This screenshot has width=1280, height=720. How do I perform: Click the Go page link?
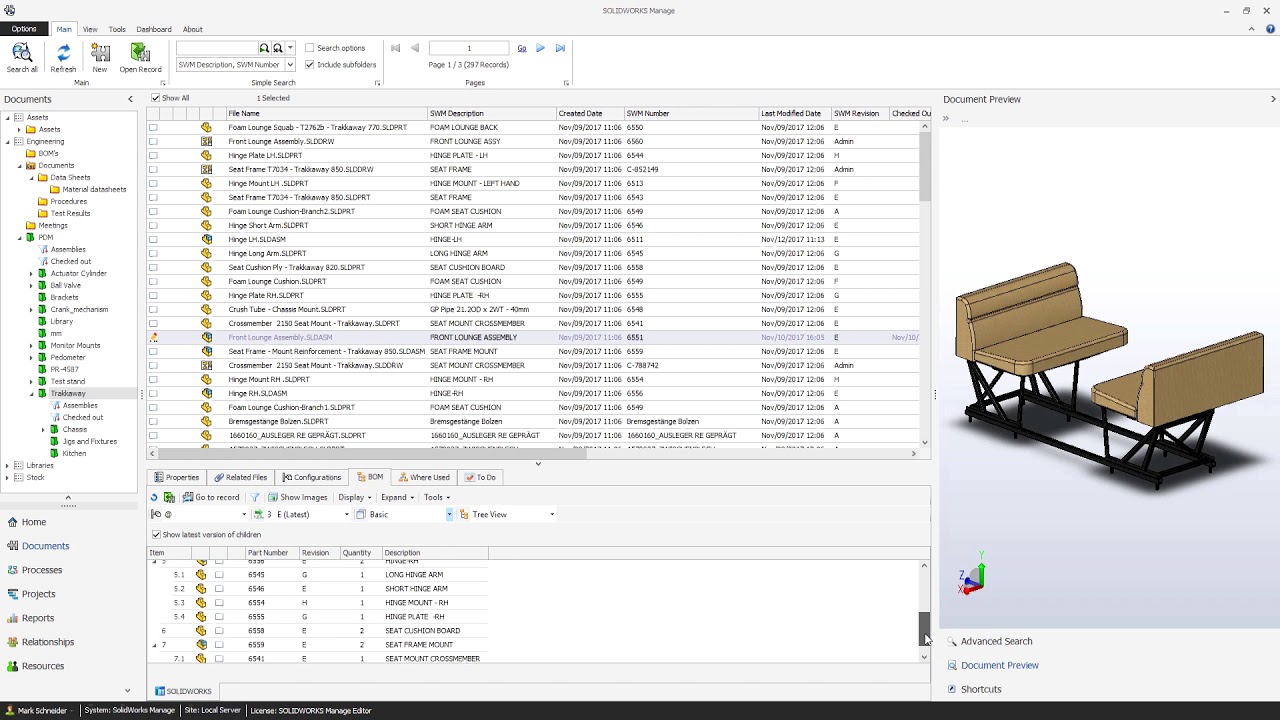(521, 48)
